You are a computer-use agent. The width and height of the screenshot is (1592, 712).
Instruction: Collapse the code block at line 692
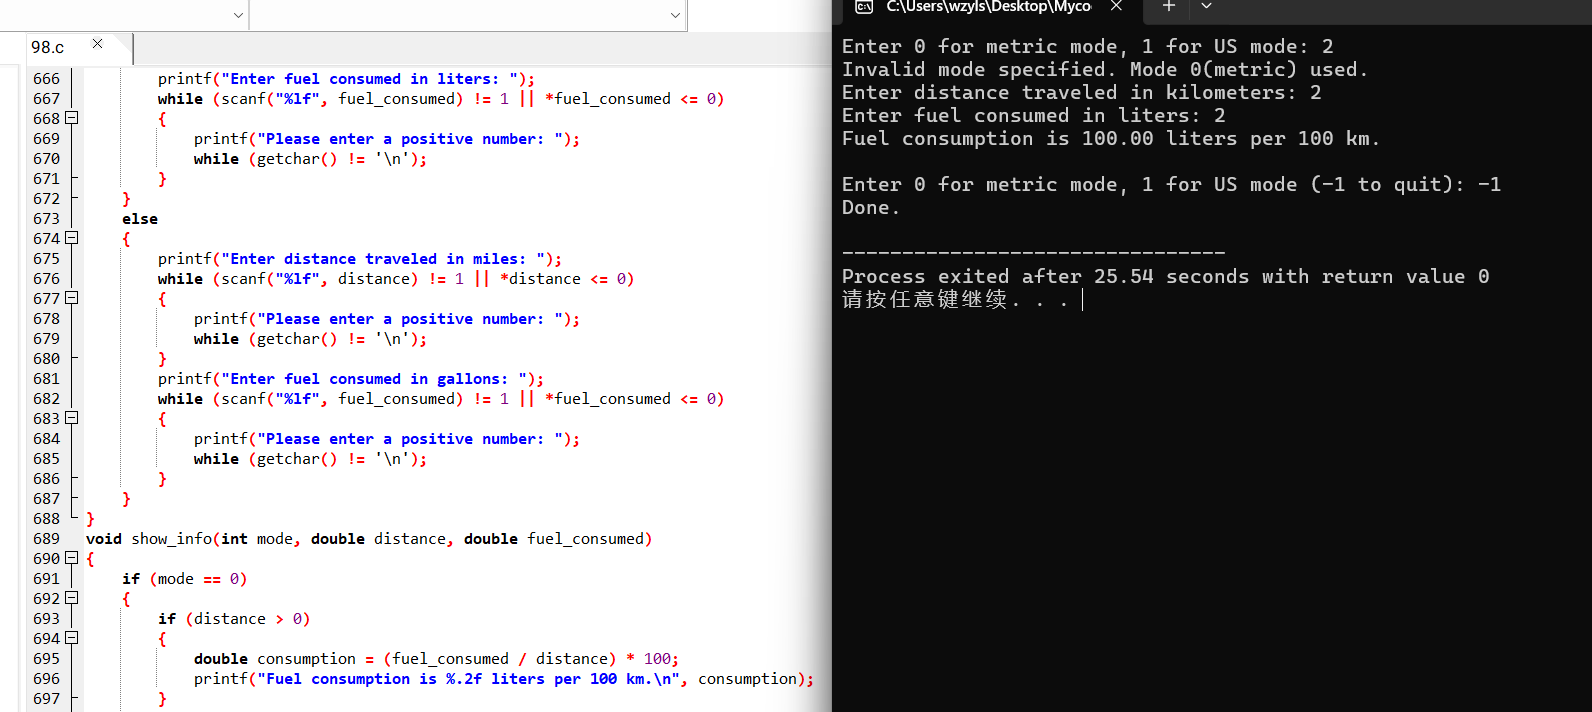(x=72, y=598)
